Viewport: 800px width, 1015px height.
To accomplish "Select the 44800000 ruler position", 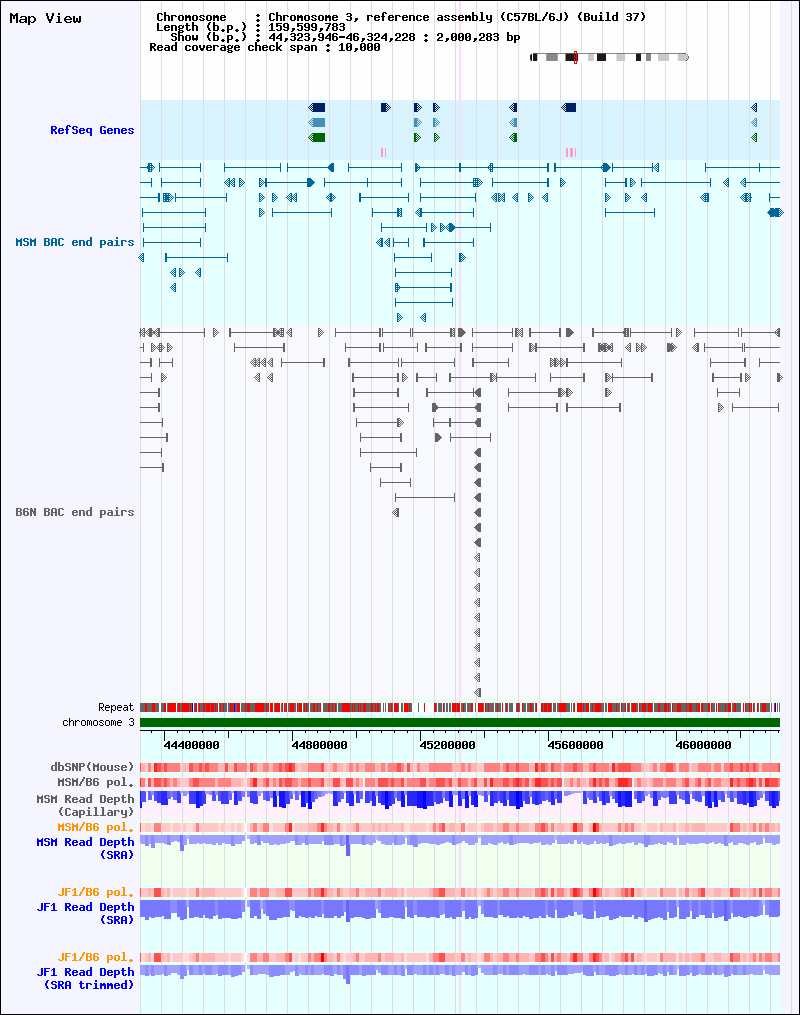I will (320, 745).
